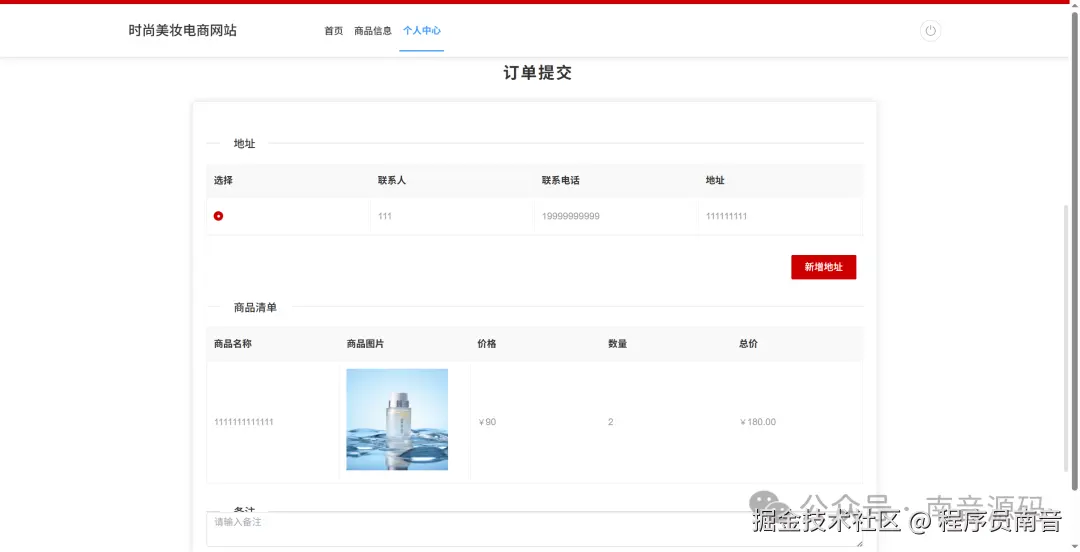Click the total ￥180.00 cell
Viewport: 1080px width, 552px height.
pyautogui.click(x=798, y=422)
